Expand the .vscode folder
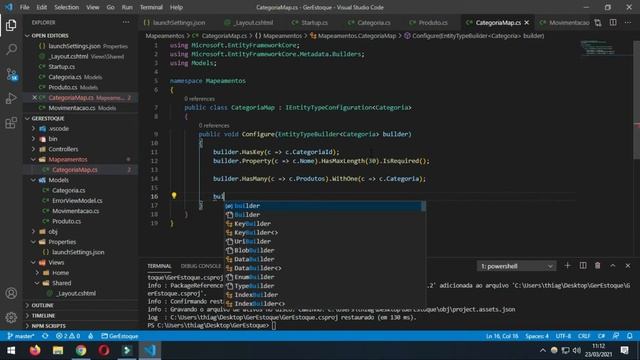 pos(58,129)
